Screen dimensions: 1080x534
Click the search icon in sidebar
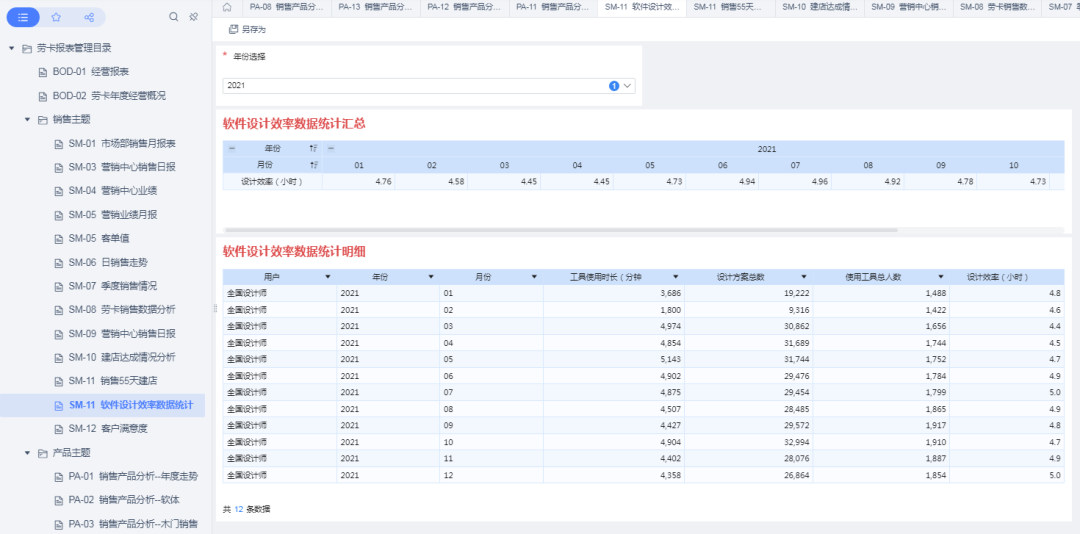[x=174, y=17]
